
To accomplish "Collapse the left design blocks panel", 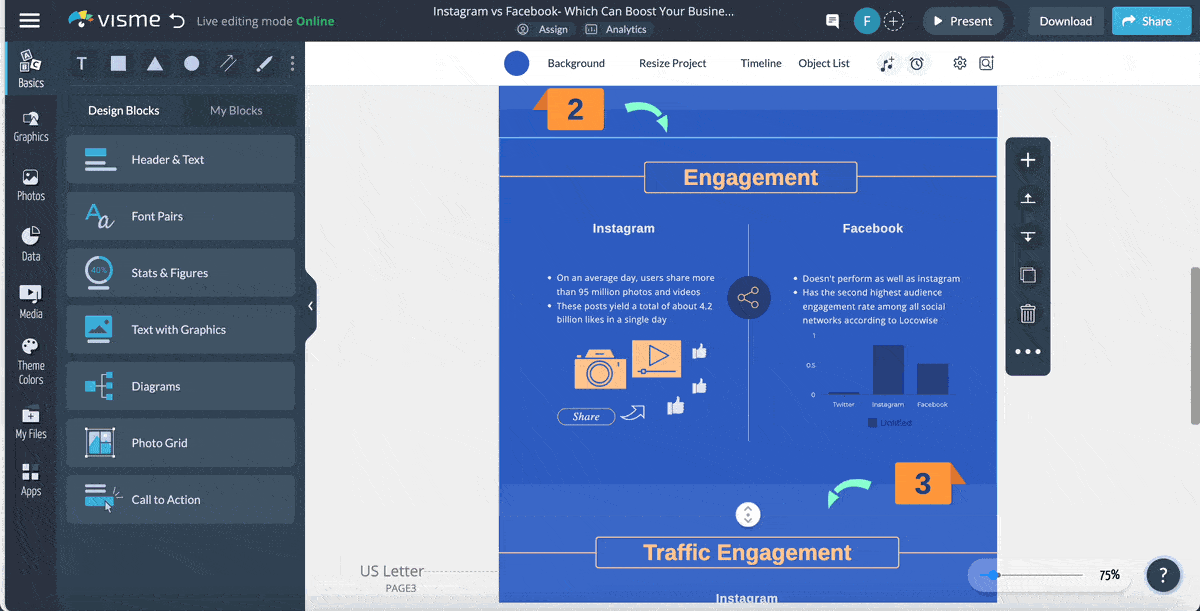I will point(310,306).
